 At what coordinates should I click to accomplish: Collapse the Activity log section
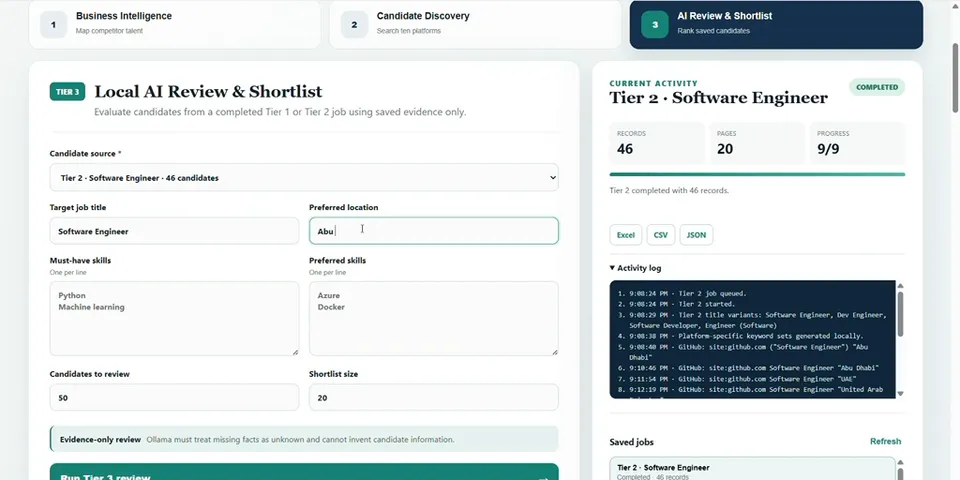(x=636, y=268)
